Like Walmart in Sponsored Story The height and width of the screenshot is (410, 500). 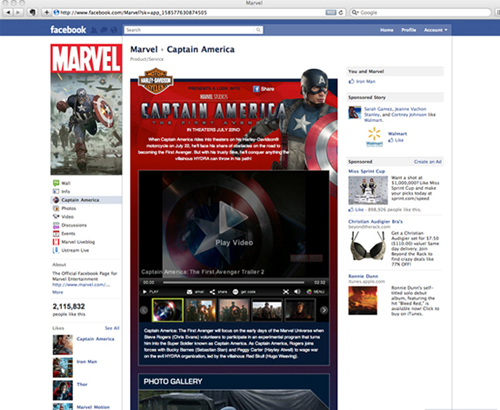tap(396, 140)
